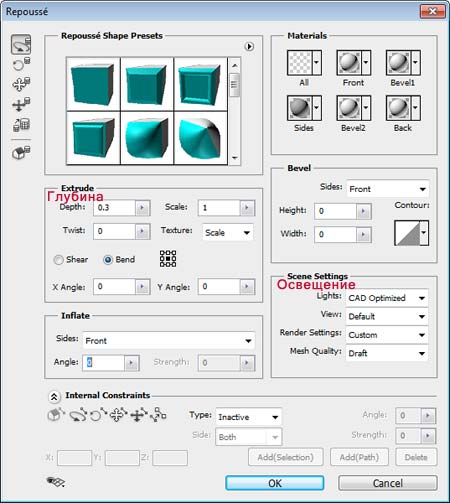The width and height of the screenshot is (450, 503).
Task: Click the Bevel Height input field
Action: 335,211
